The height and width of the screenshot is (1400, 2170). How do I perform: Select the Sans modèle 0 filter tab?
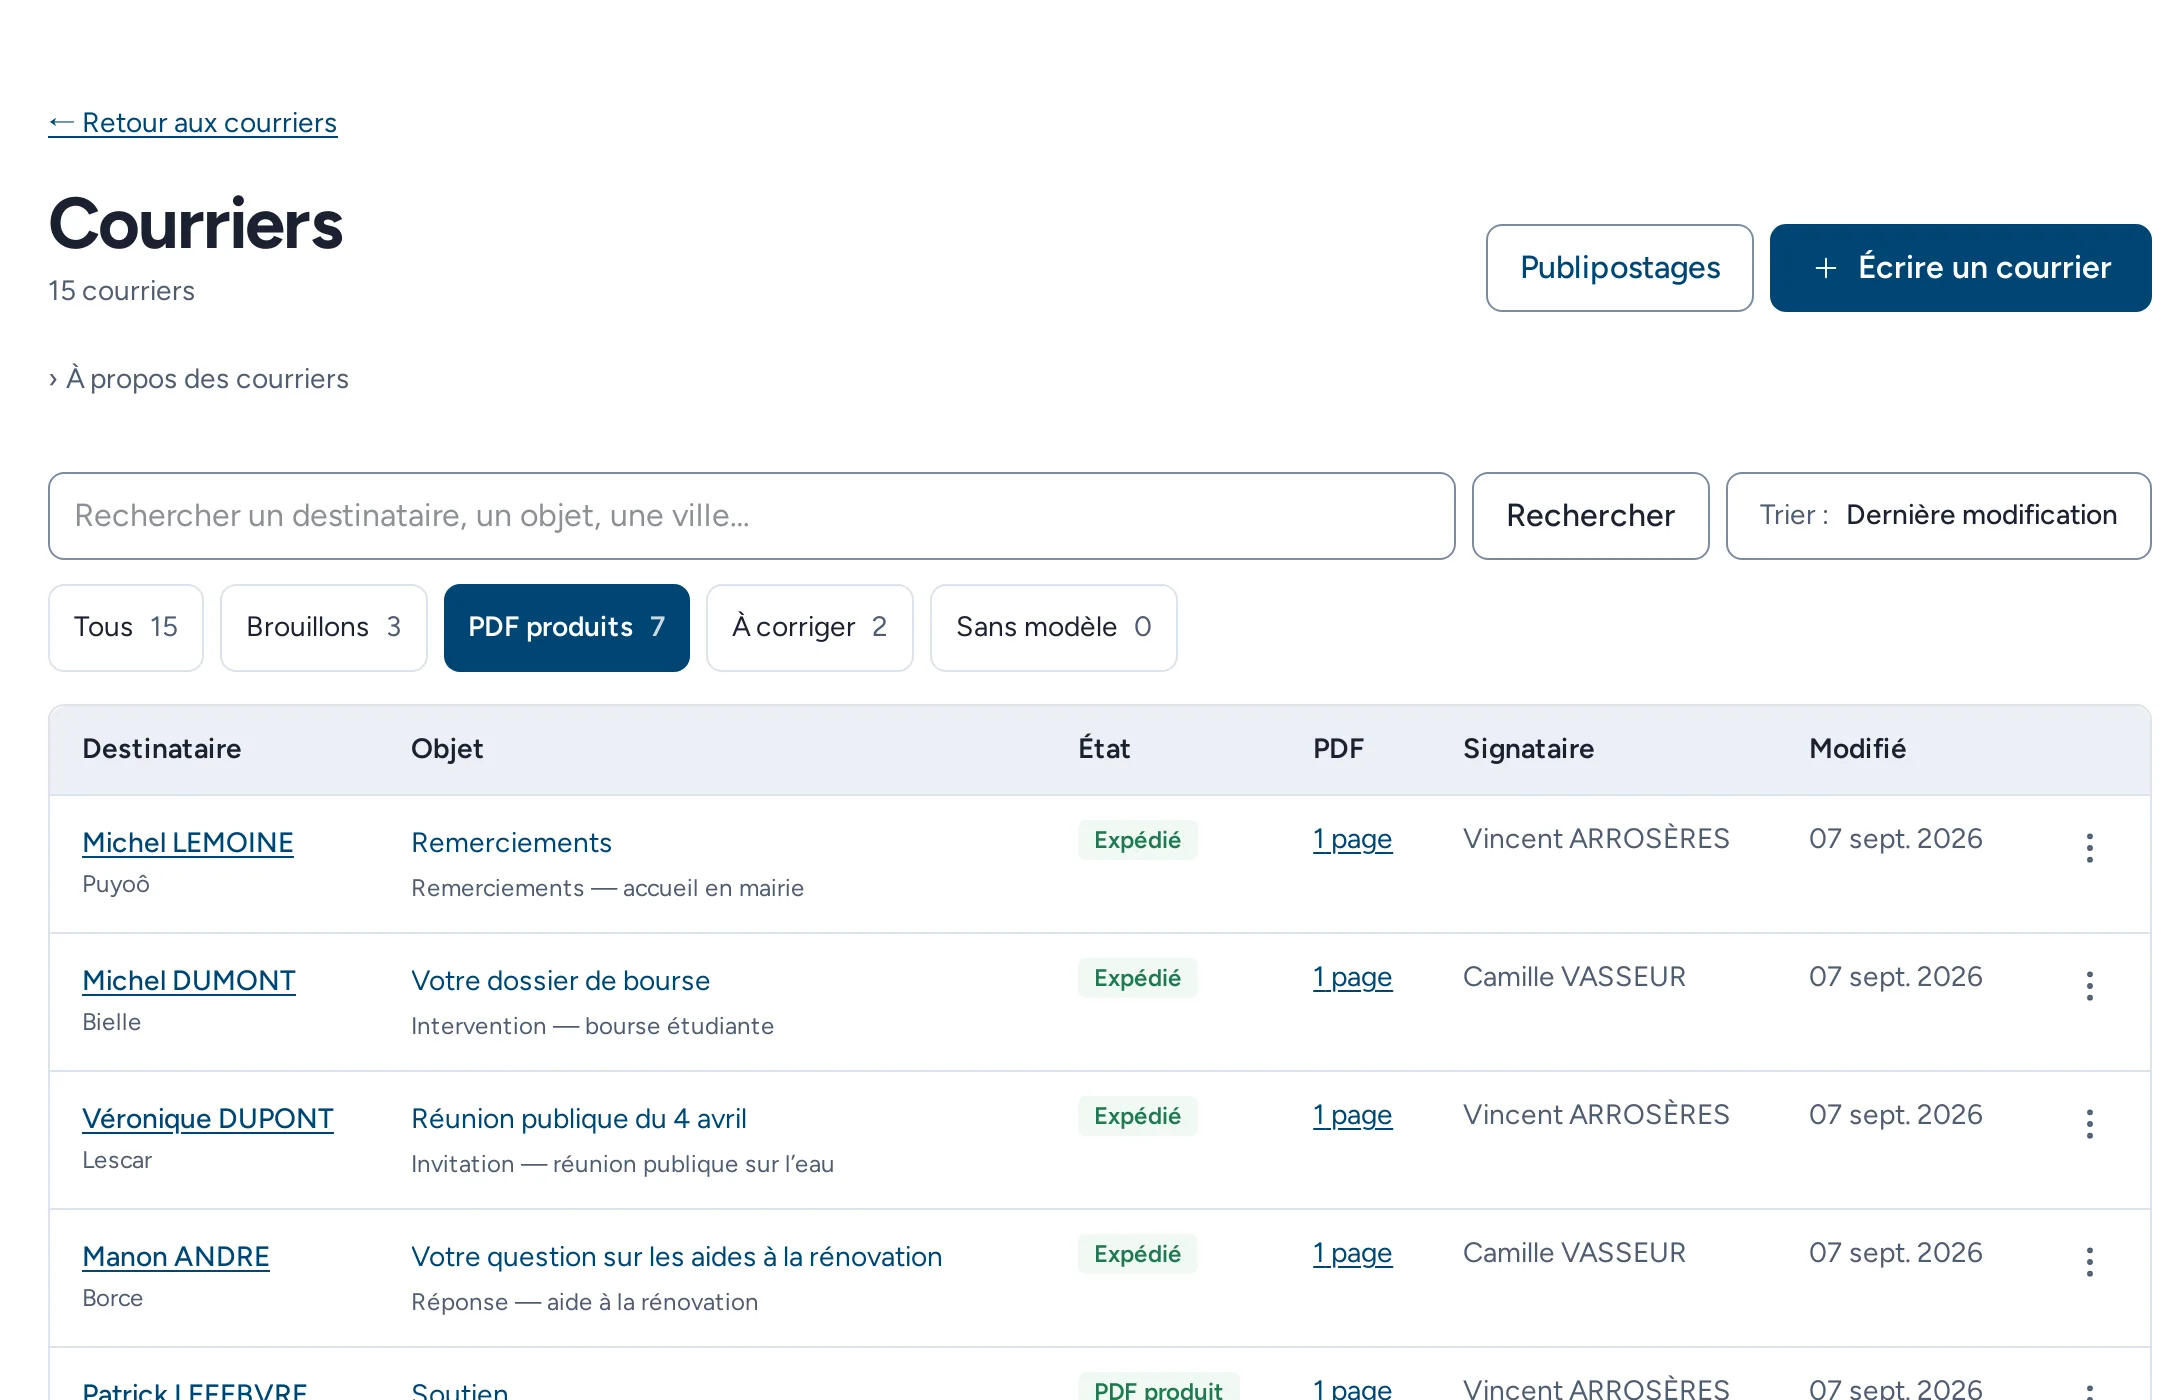click(1054, 627)
